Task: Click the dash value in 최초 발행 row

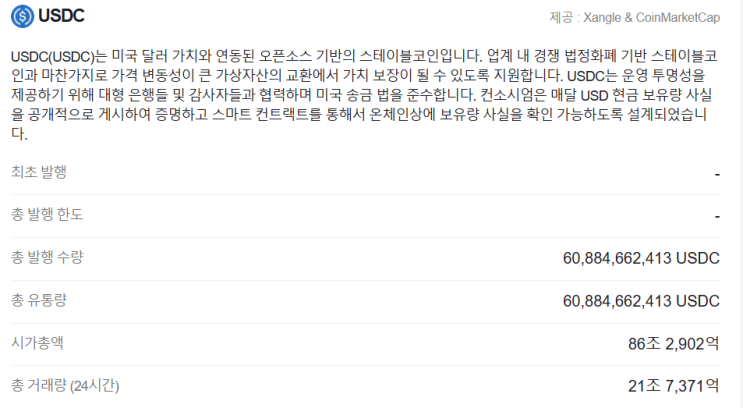Action: [717, 175]
